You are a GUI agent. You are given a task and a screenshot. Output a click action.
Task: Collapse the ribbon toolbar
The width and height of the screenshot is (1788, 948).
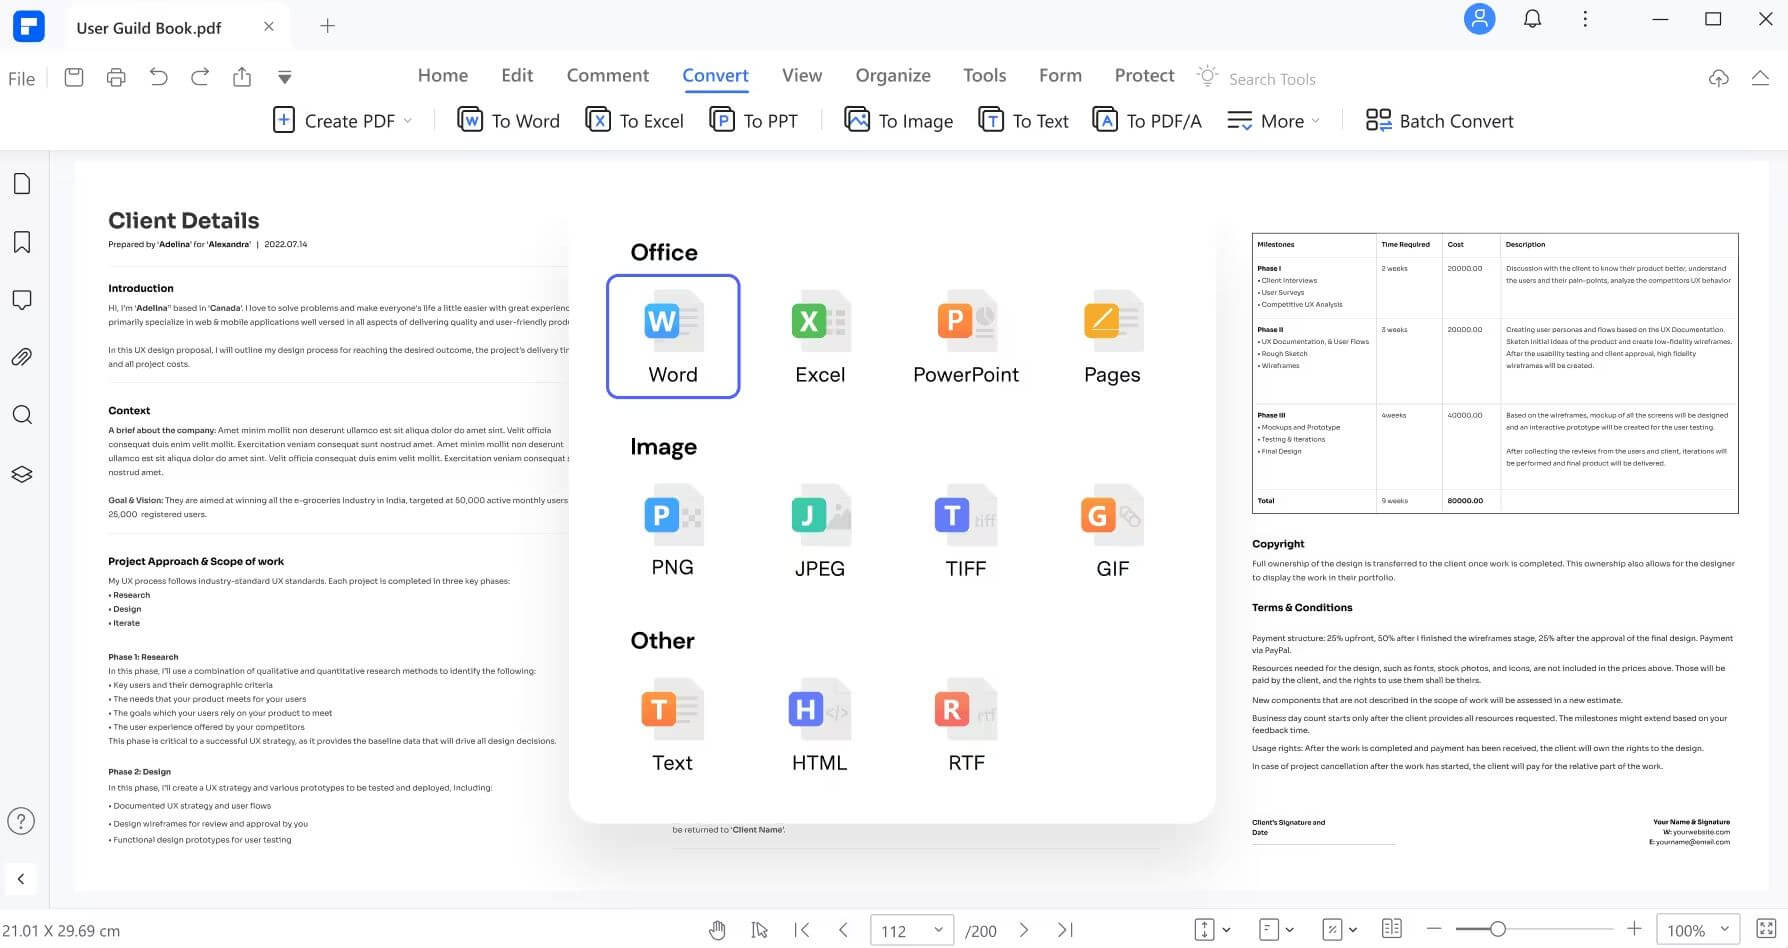click(x=1760, y=78)
